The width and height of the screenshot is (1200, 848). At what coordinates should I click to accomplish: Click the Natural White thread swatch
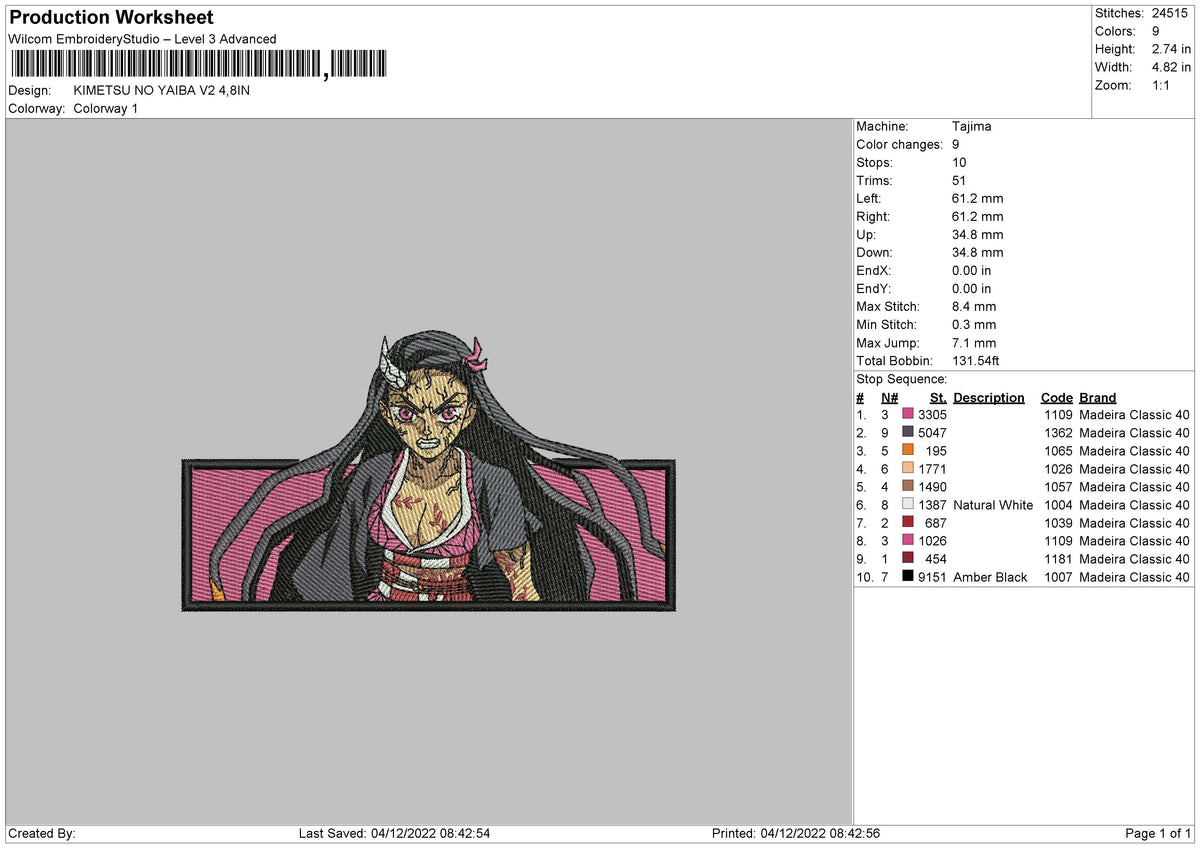907,505
